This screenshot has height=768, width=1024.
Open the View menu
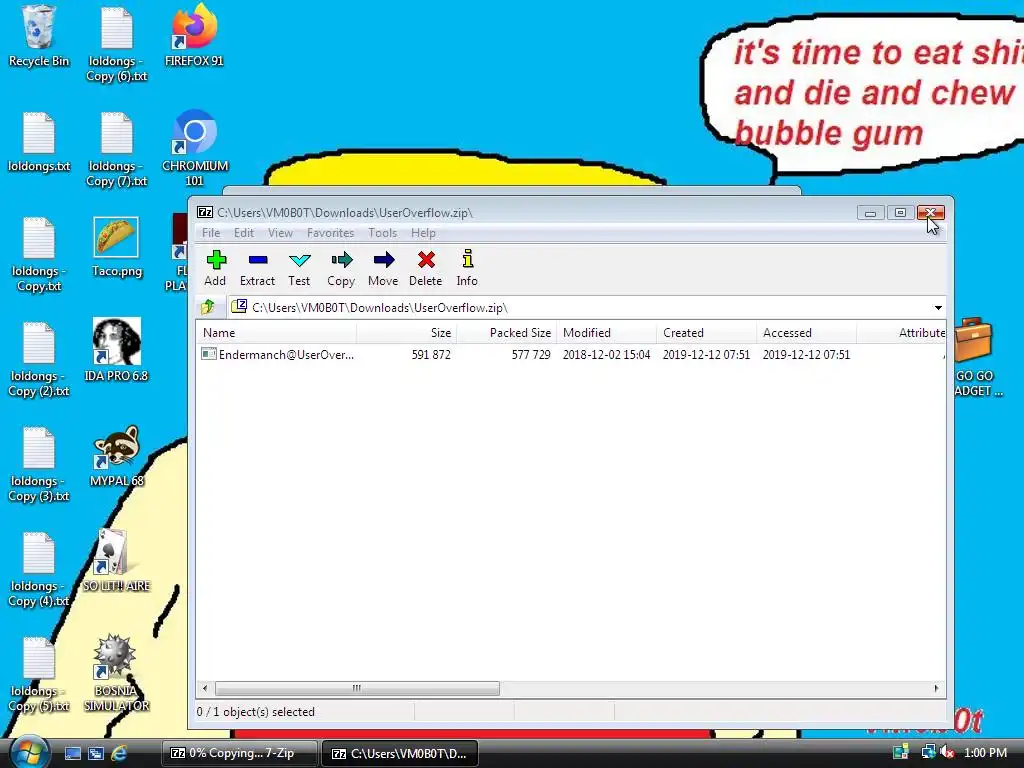(280, 233)
